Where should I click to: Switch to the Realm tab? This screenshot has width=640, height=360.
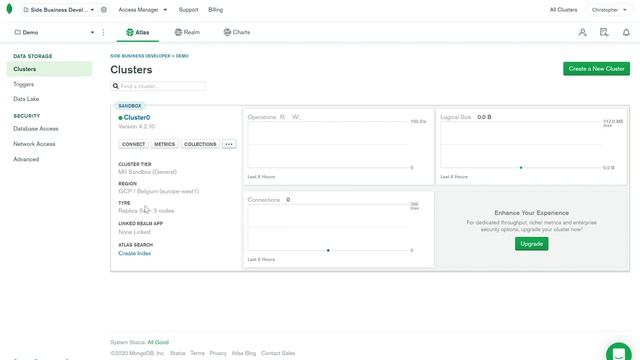187,32
